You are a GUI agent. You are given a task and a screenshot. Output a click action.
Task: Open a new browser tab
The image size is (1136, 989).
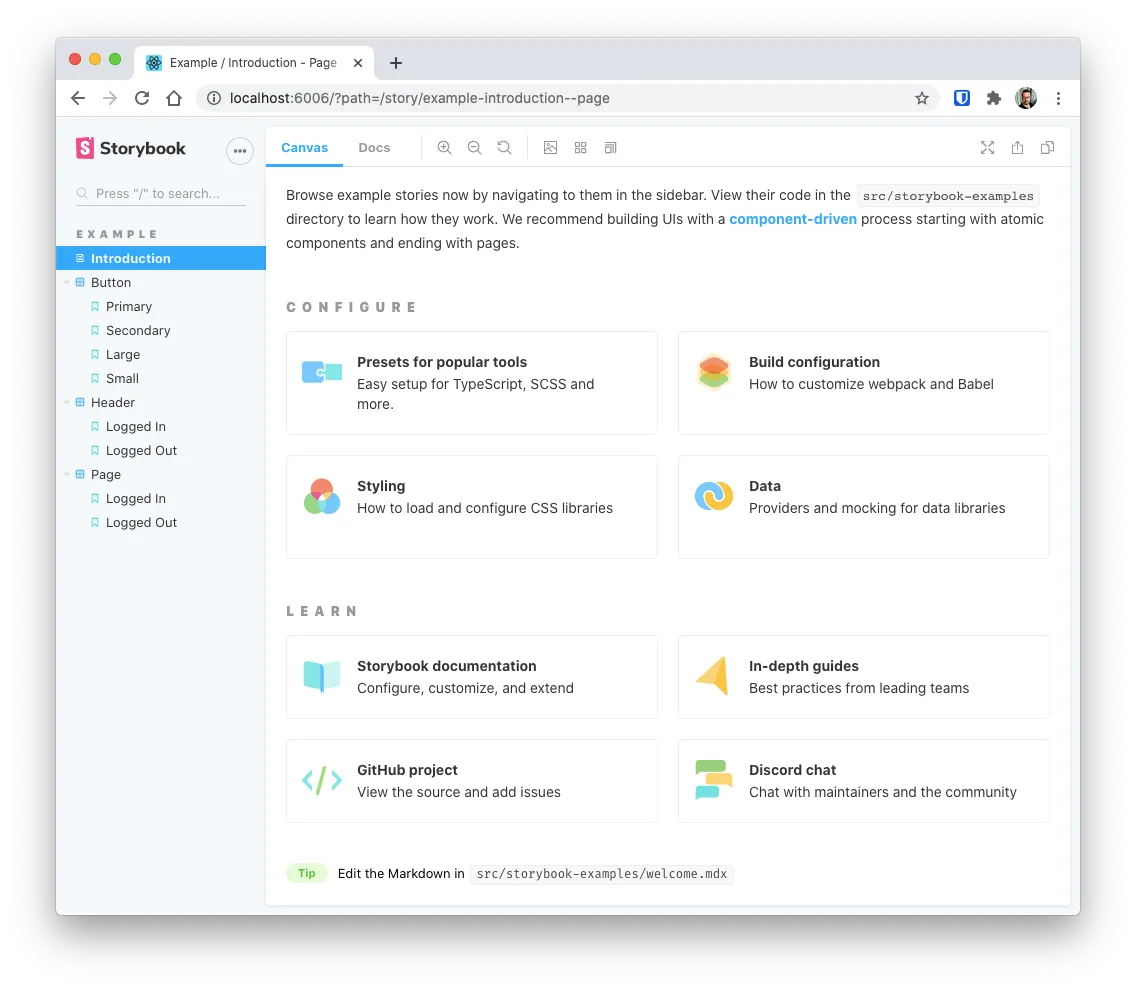tap(396, 63)
